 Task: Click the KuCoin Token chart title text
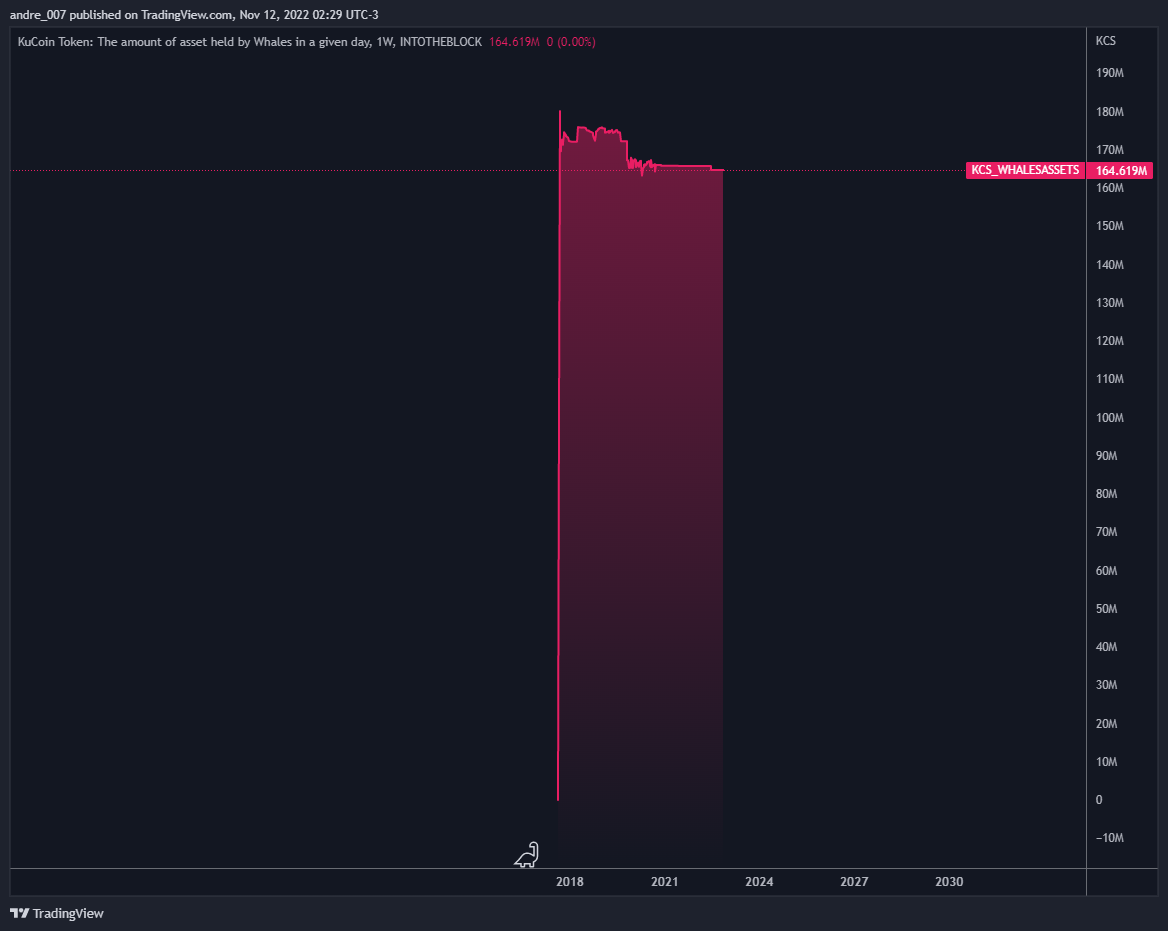[250, 42]
